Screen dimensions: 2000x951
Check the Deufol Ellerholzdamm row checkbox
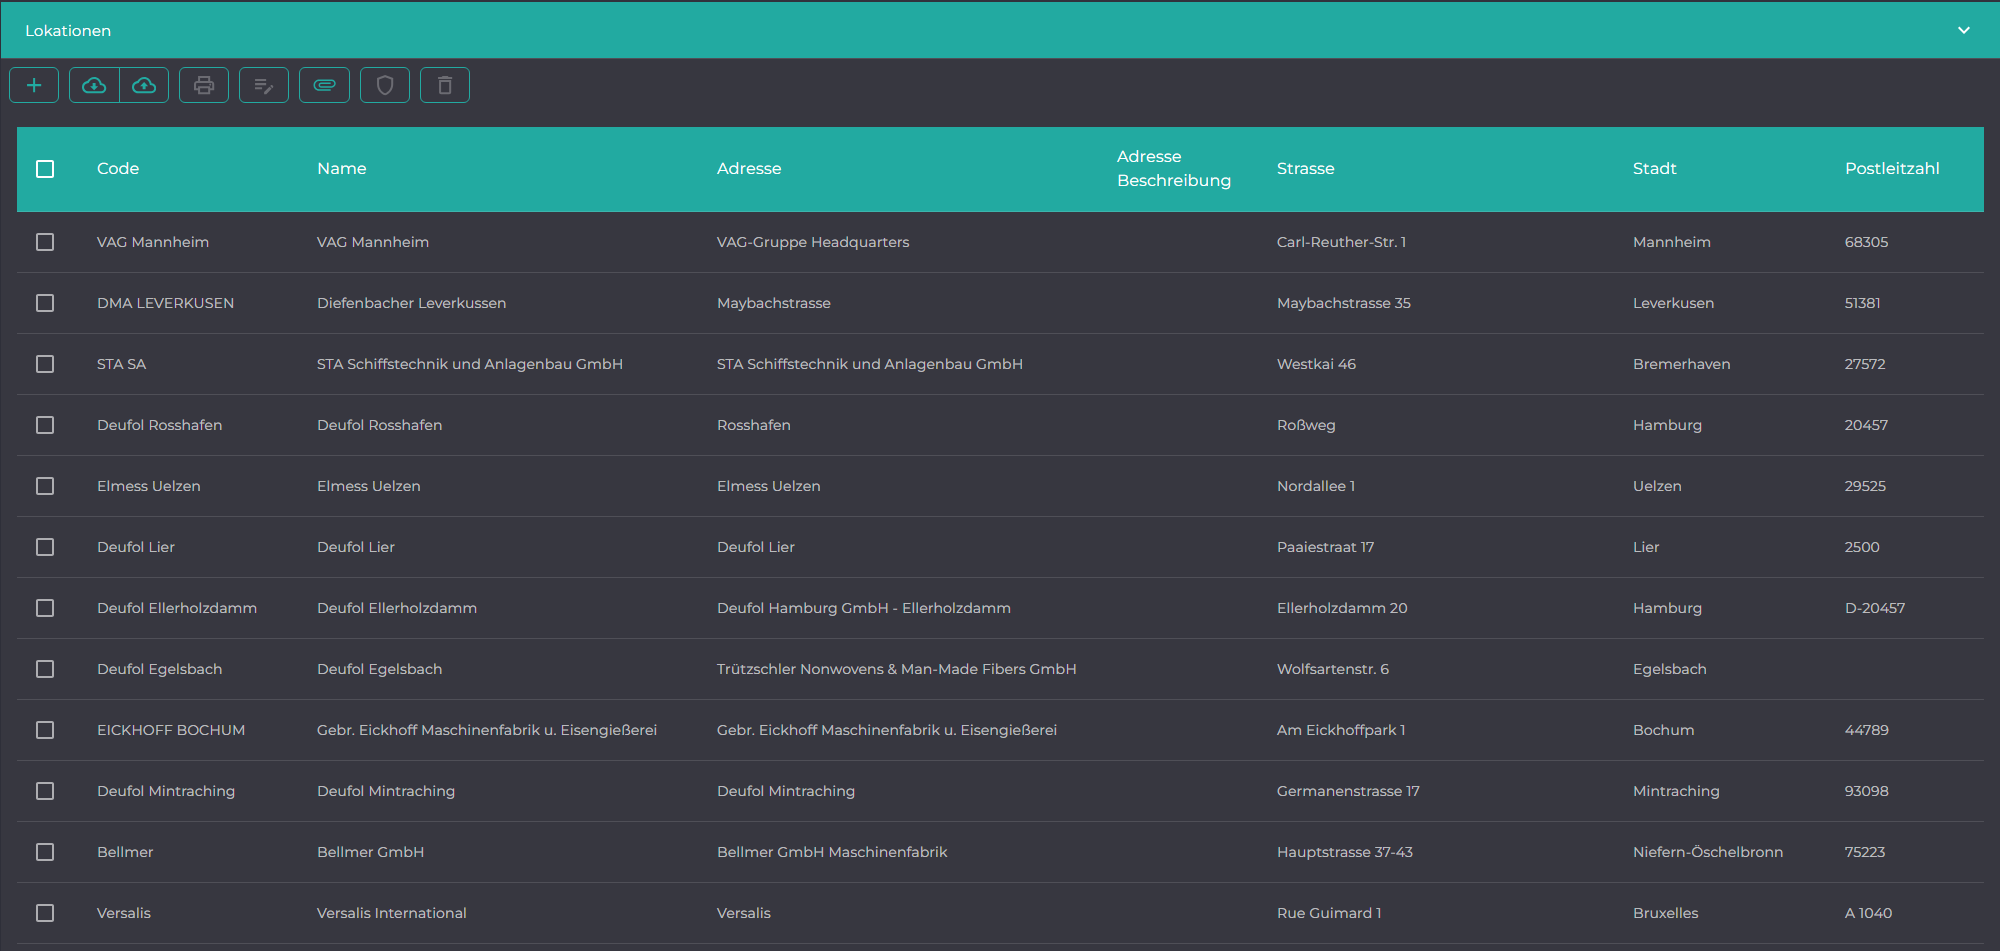pos(45,608)
